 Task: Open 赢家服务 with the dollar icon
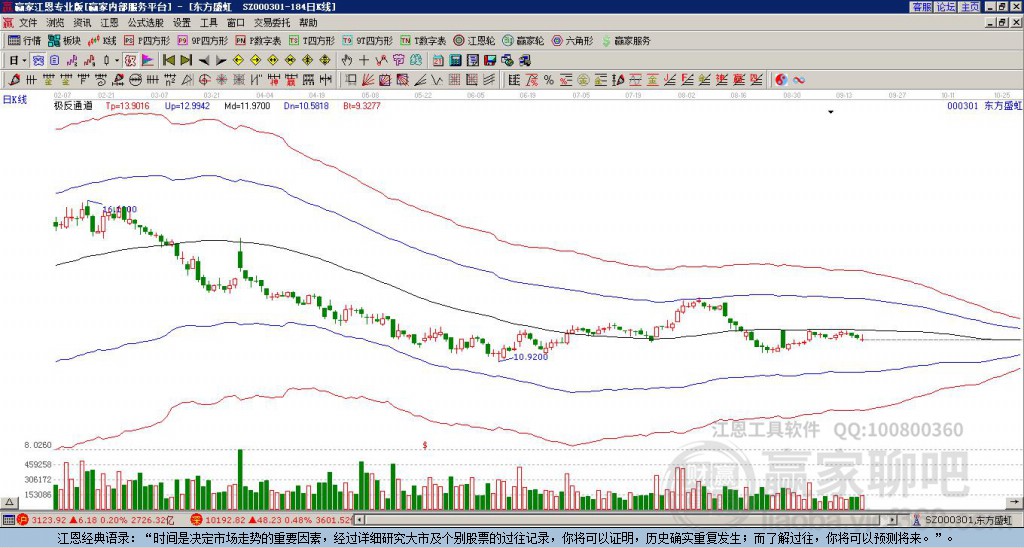626,40
